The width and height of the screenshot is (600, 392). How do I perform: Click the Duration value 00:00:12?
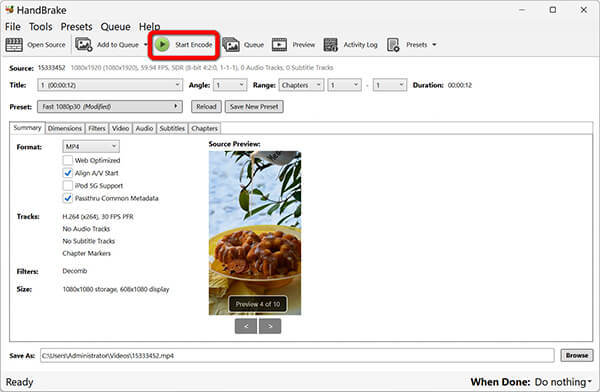[460, 85]
